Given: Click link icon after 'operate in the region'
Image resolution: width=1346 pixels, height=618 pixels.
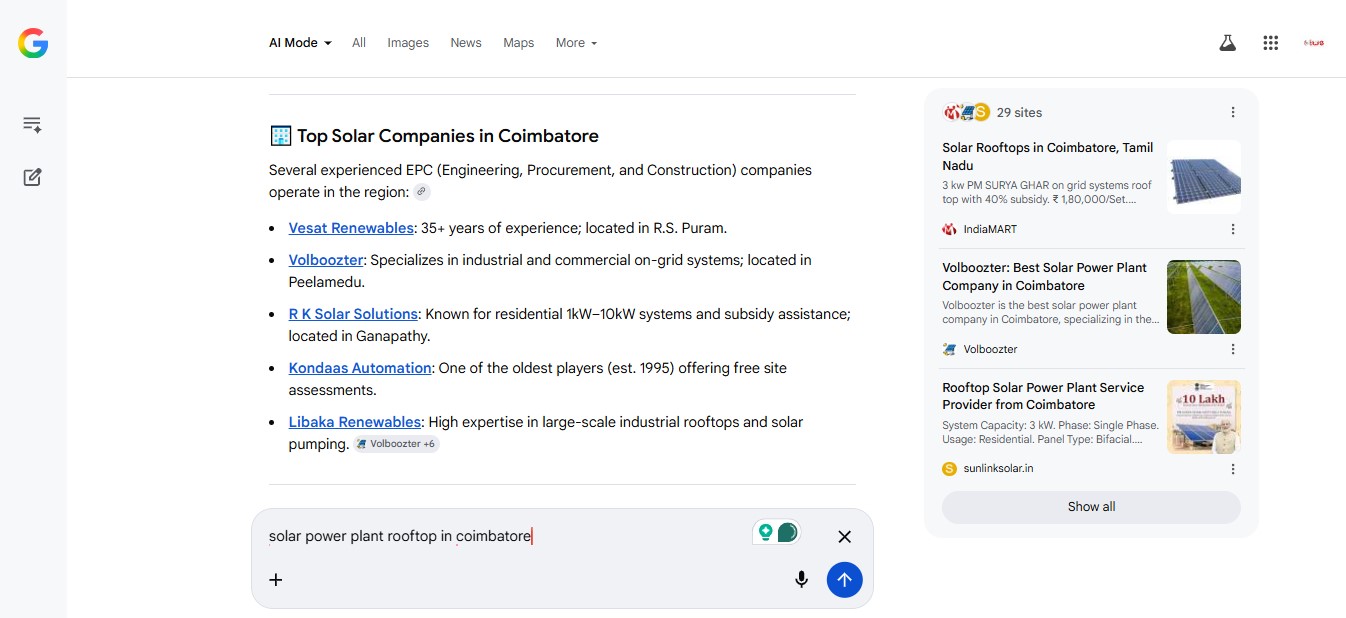Looking at the screenshot, I should pyautogui.click(x=422, y=192).
